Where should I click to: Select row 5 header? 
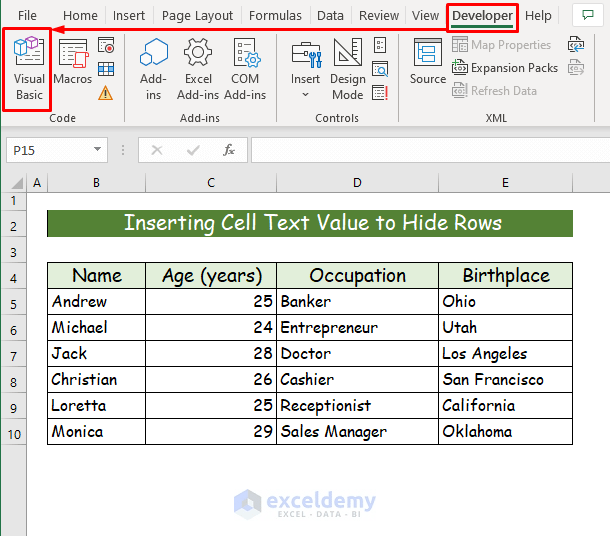coord(14,304)
